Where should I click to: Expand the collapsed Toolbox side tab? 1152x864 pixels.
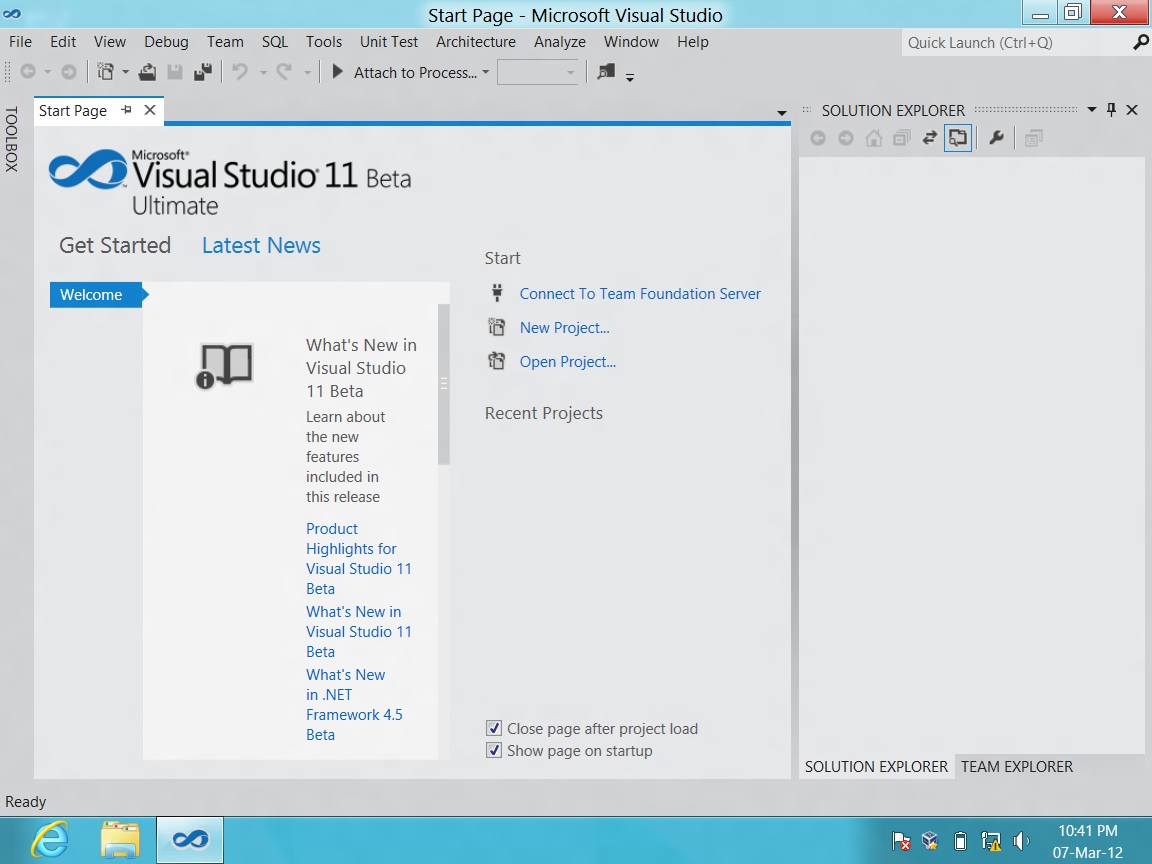(12, 139)
